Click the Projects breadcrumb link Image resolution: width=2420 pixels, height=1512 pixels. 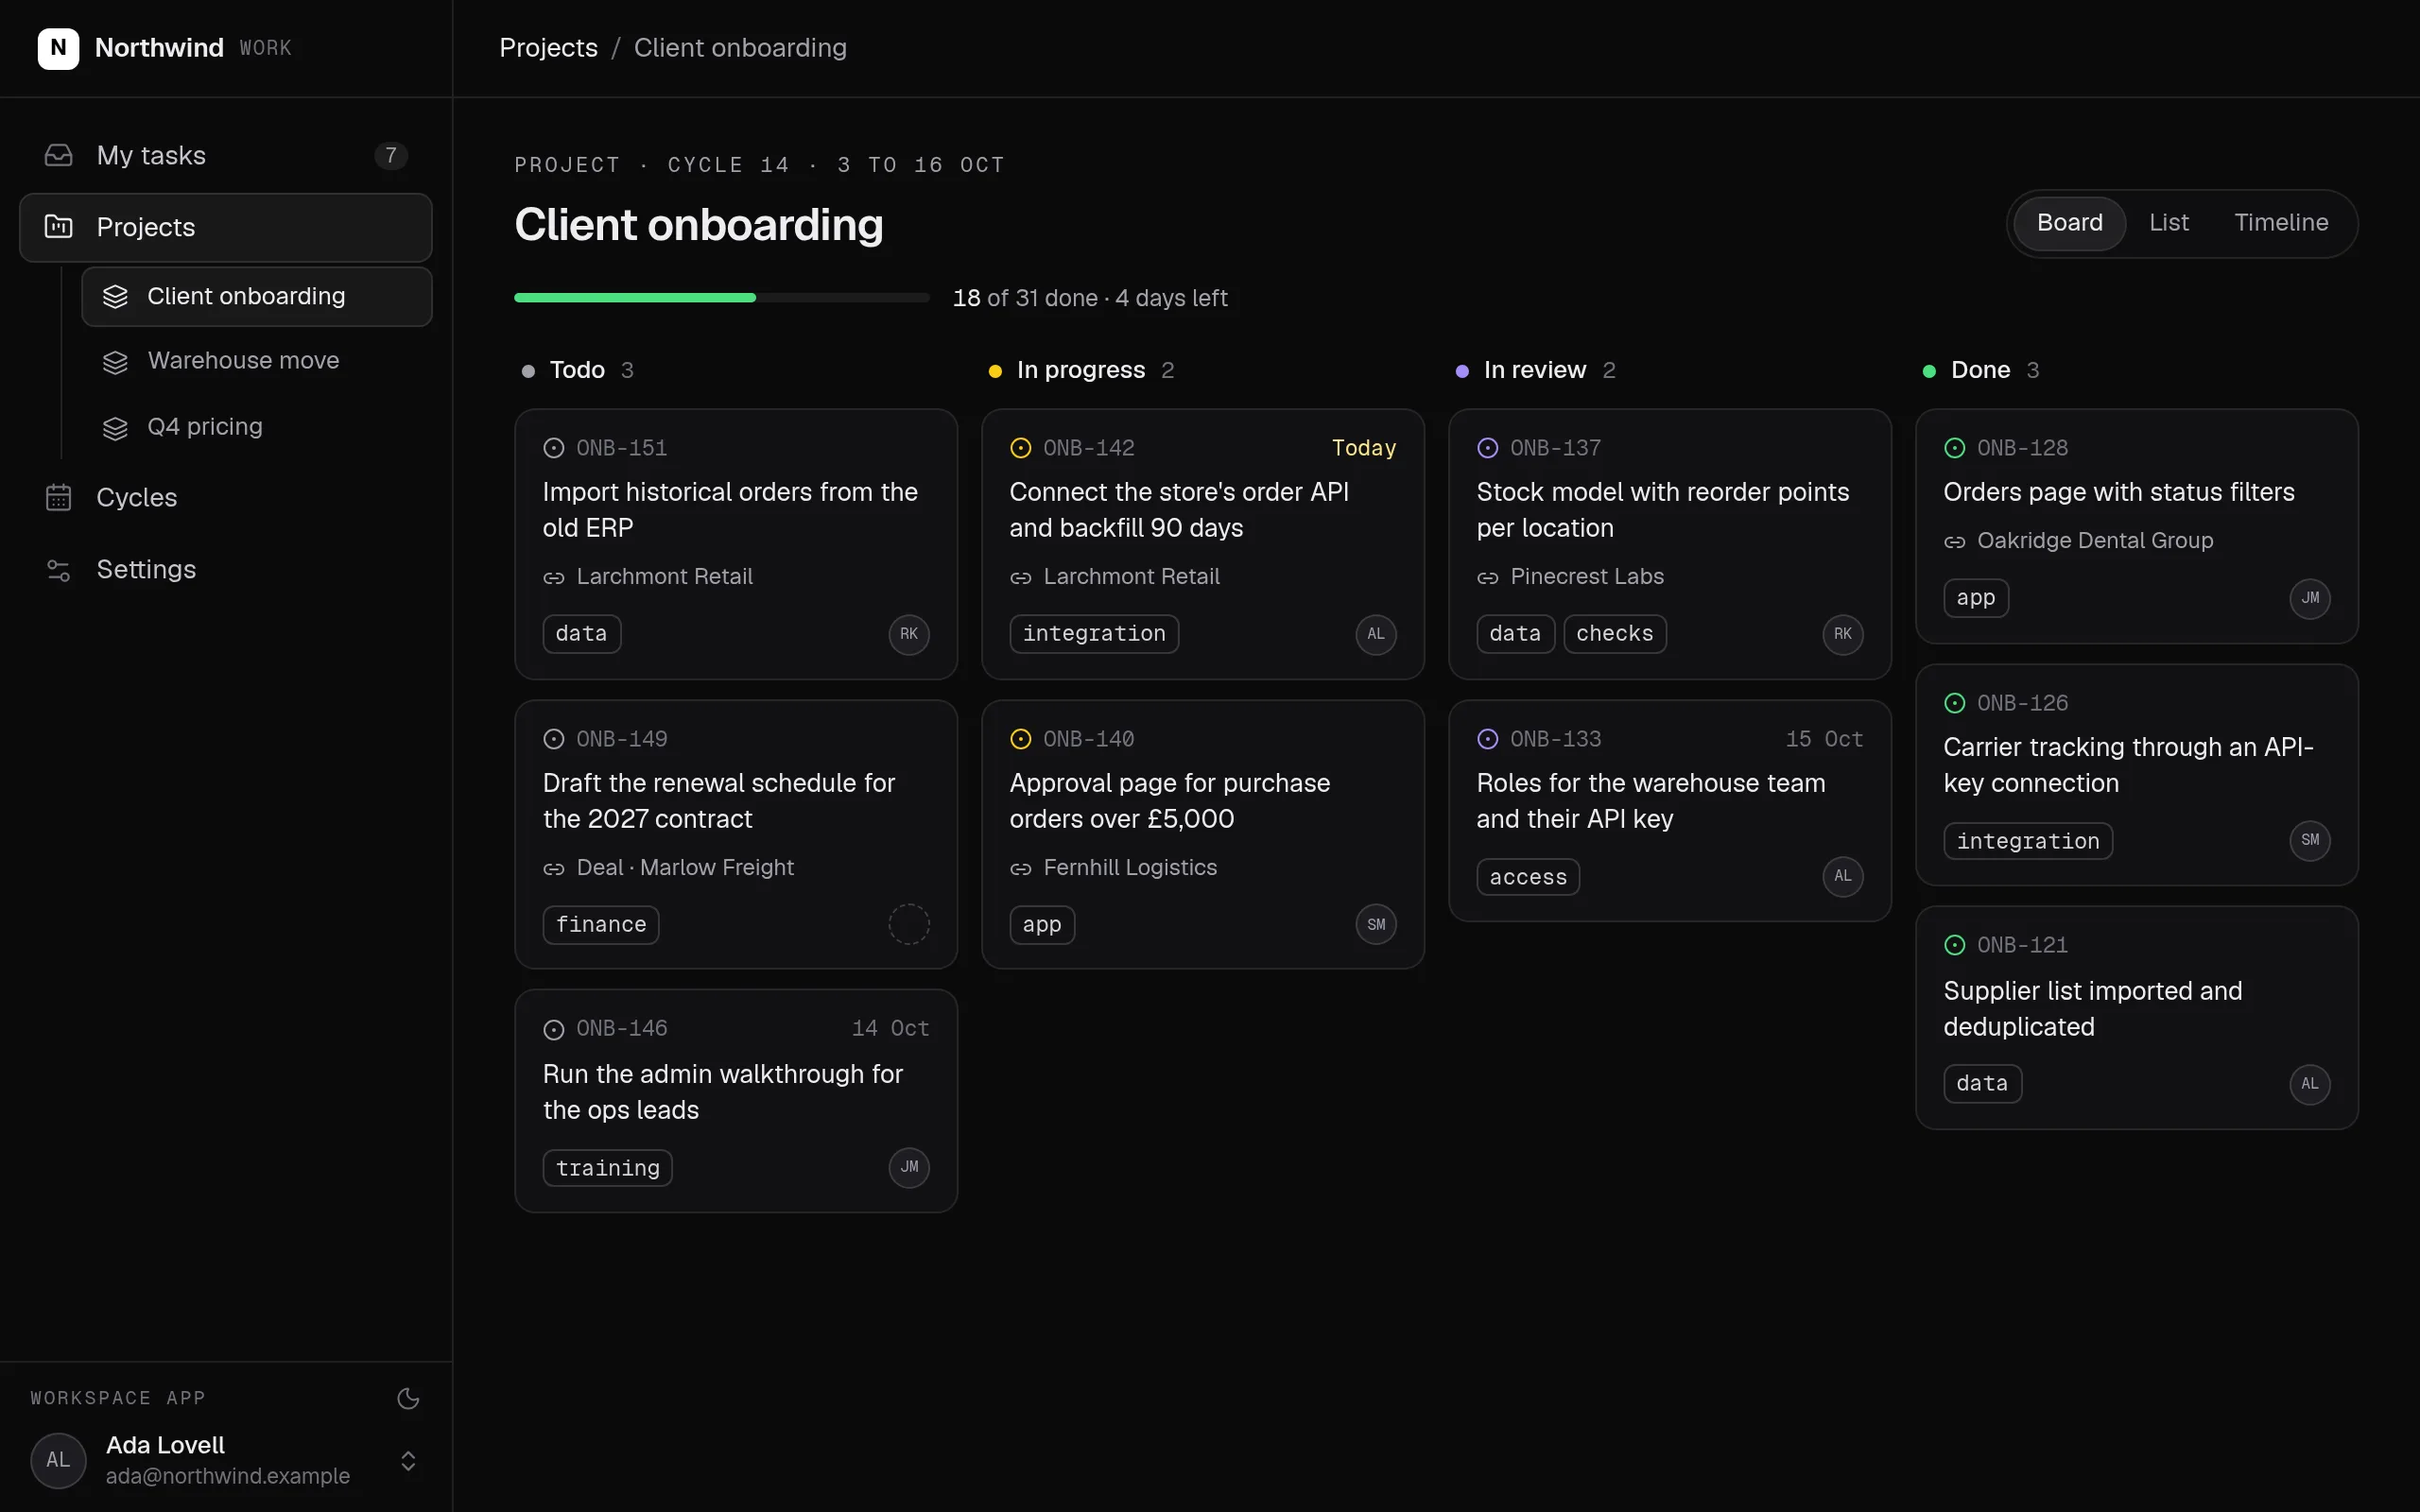point(548,48)
